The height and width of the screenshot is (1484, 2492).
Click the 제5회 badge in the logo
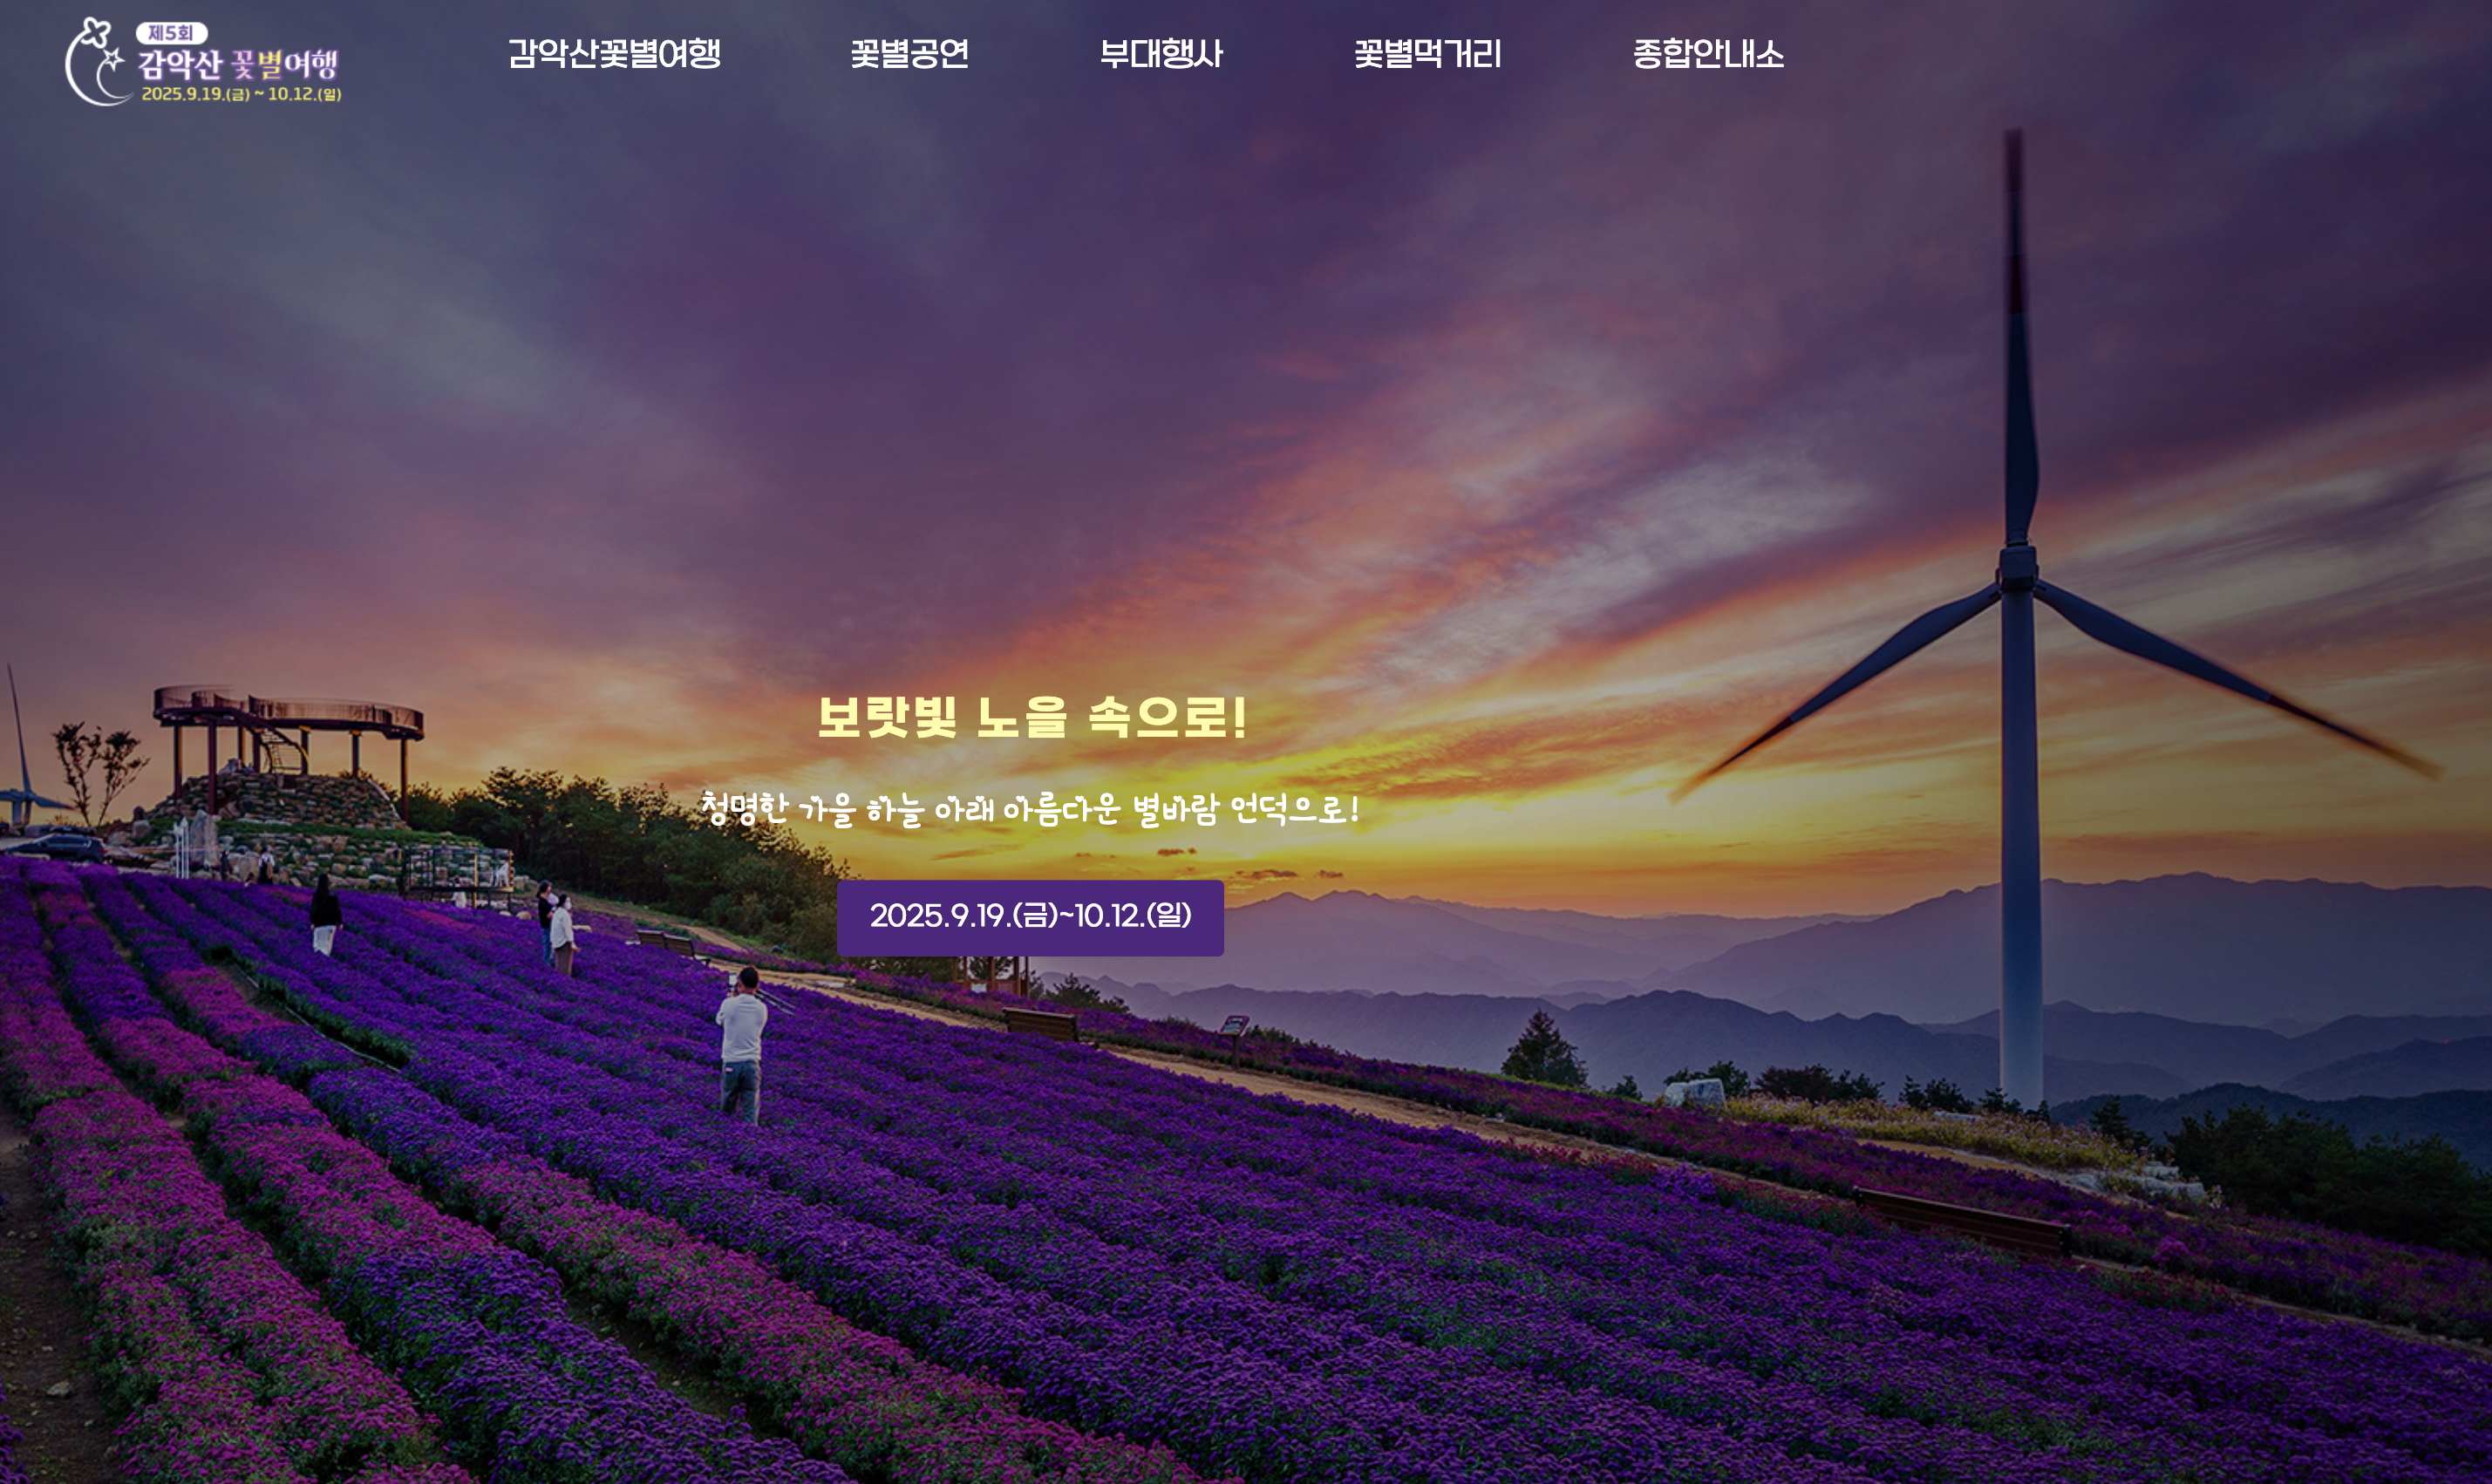tap(171, 33)
